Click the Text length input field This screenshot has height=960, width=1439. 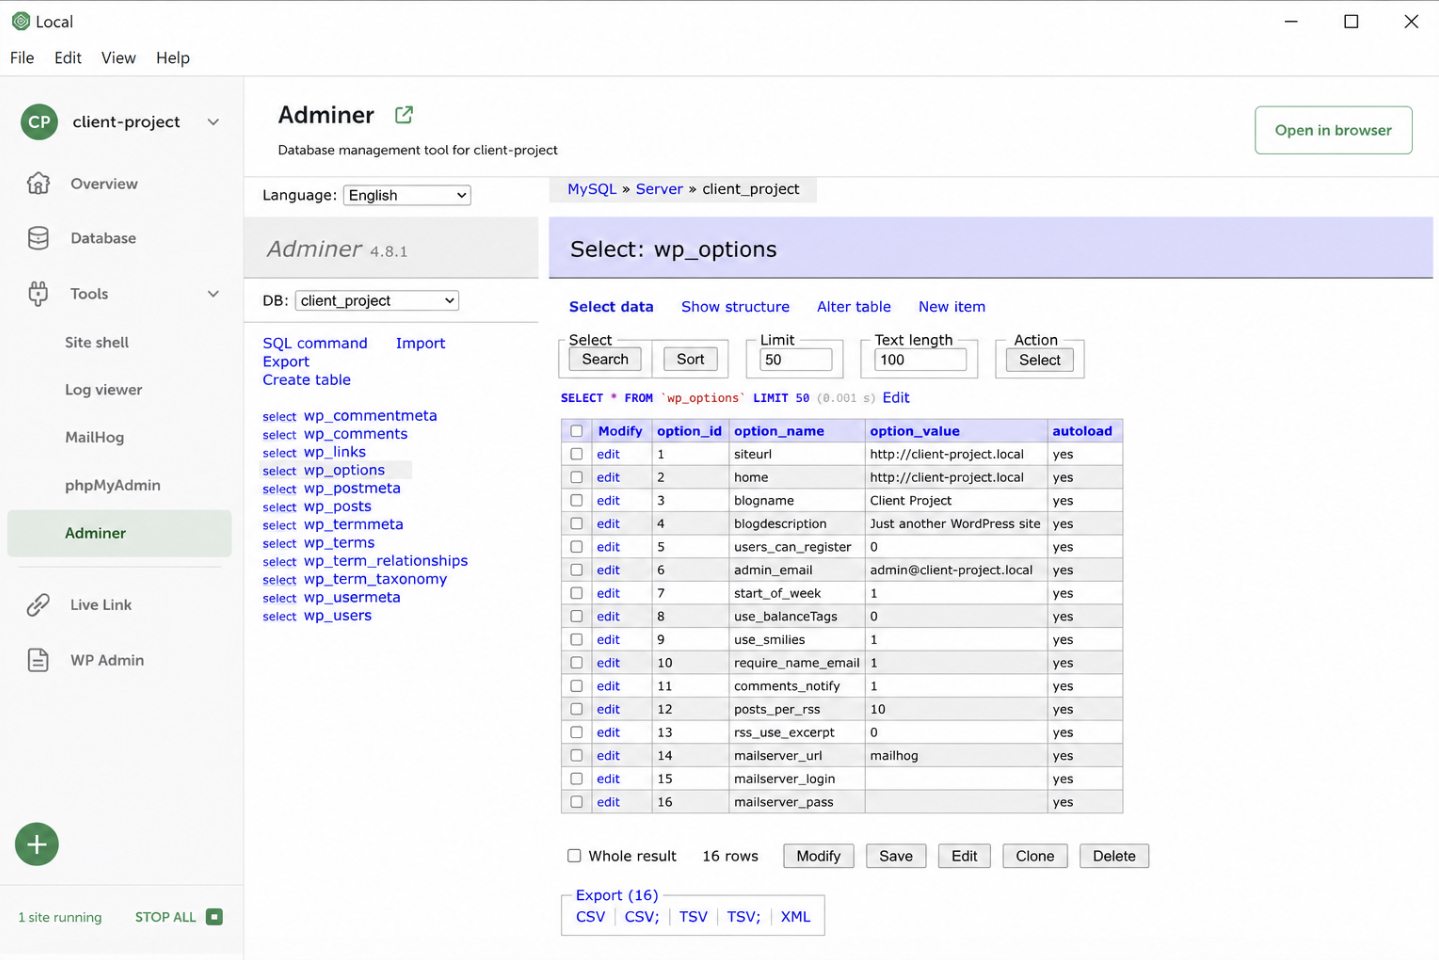(x=920, y=360)
